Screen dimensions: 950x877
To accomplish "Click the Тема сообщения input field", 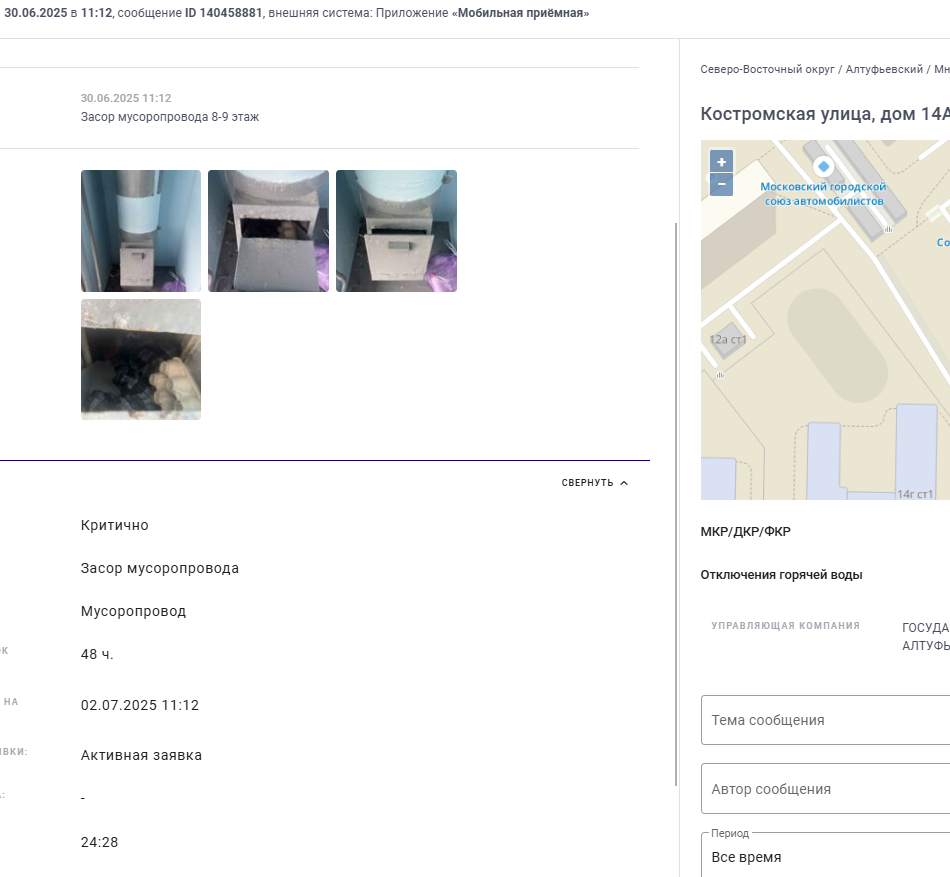I will pyautogui.click(x=825, y=720).
